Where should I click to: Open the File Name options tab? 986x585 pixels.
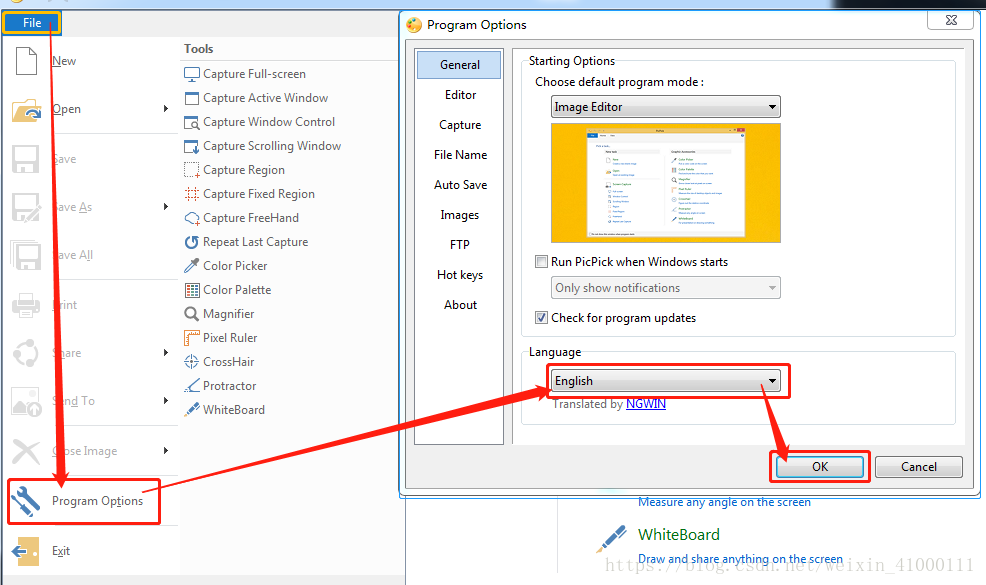[x=460, y=155]
